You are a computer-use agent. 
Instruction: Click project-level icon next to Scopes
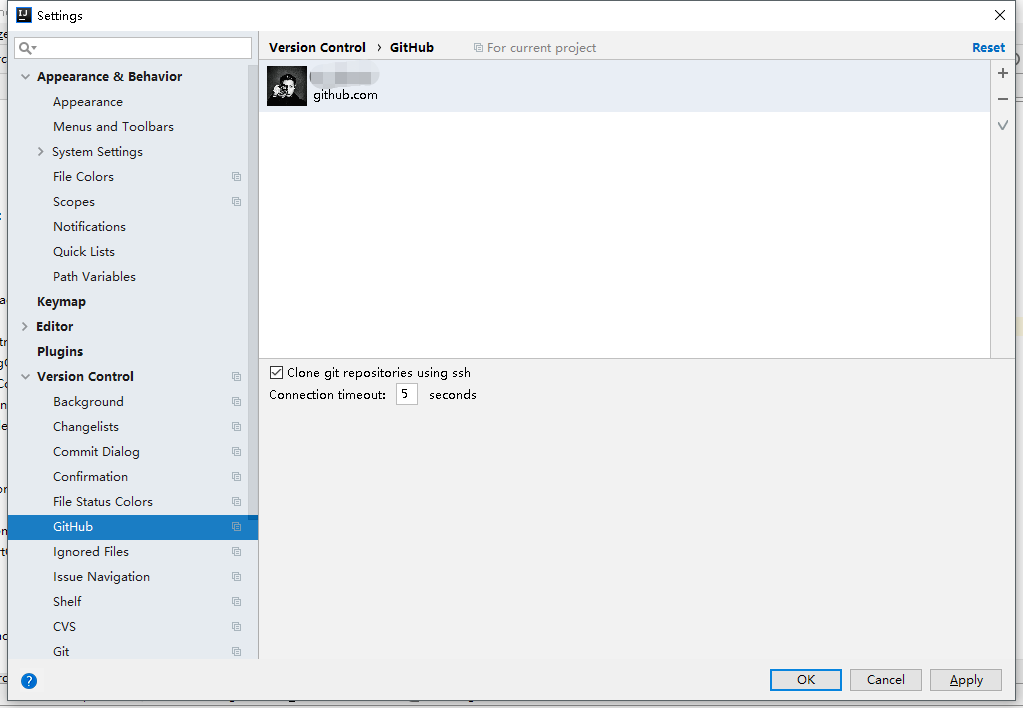[x=236, y=202]
